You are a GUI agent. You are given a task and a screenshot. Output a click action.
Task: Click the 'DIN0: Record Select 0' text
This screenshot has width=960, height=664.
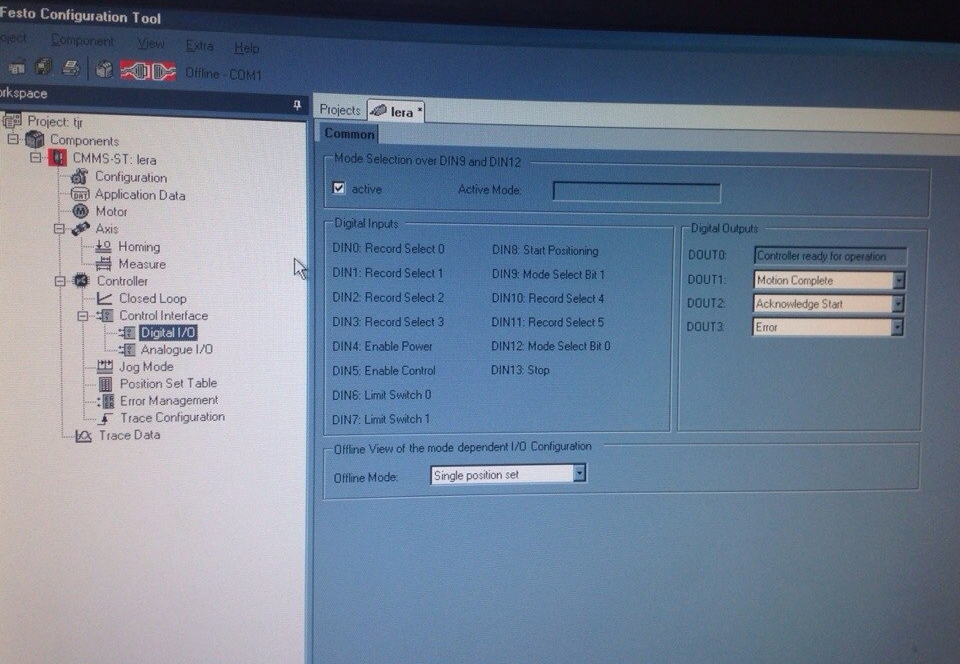[388, 248]
